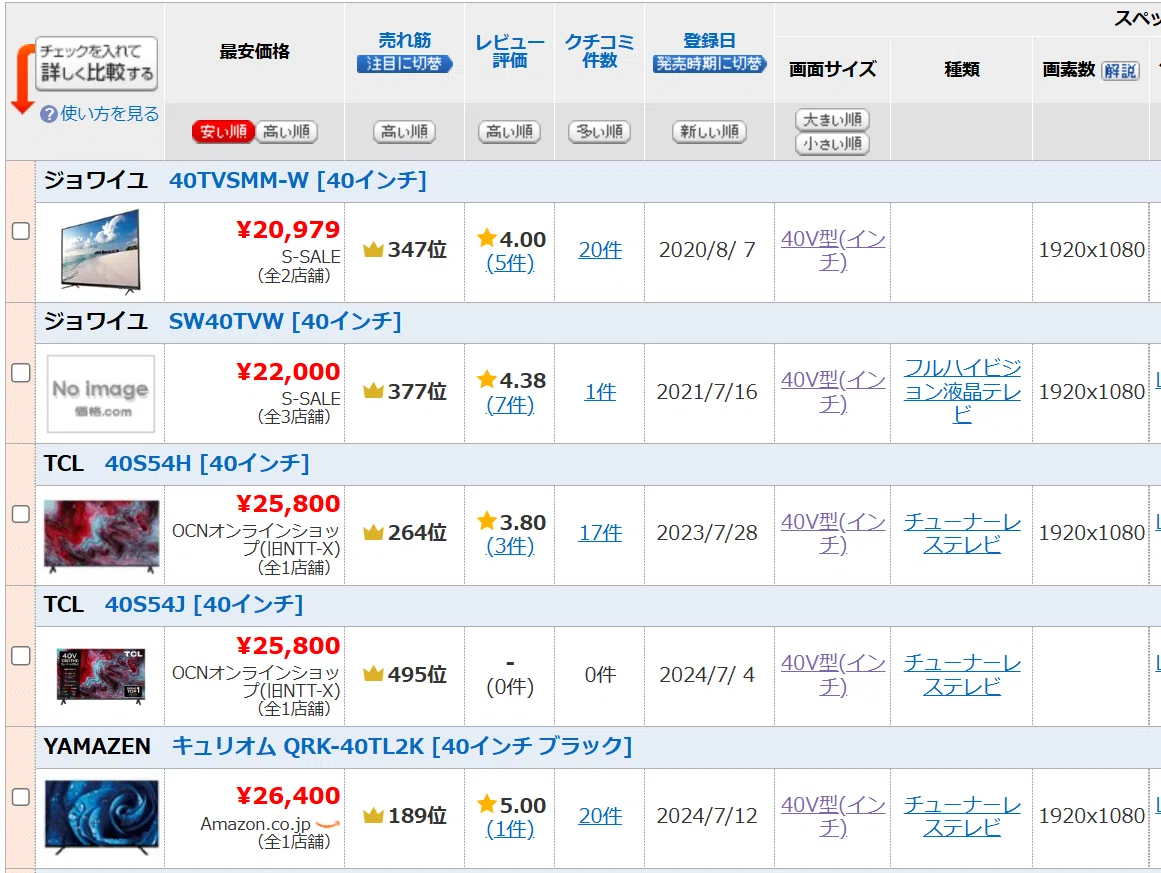The width and height of the screenshot is (1161, 873).
Task: Click 40V型(インチ) link in 40S54J row
Action: [833, 675]
